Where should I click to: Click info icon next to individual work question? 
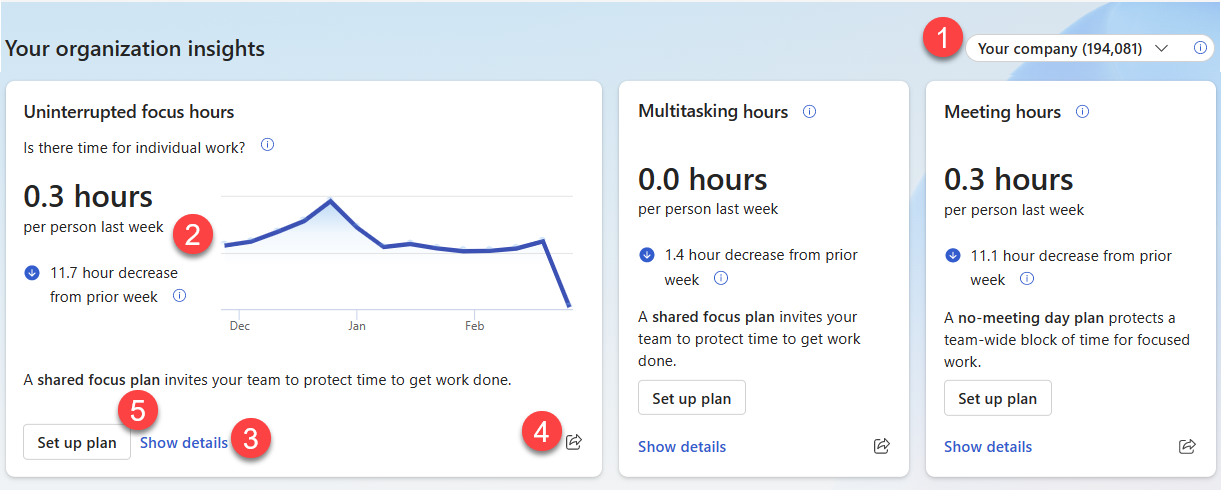click(267, 146)
